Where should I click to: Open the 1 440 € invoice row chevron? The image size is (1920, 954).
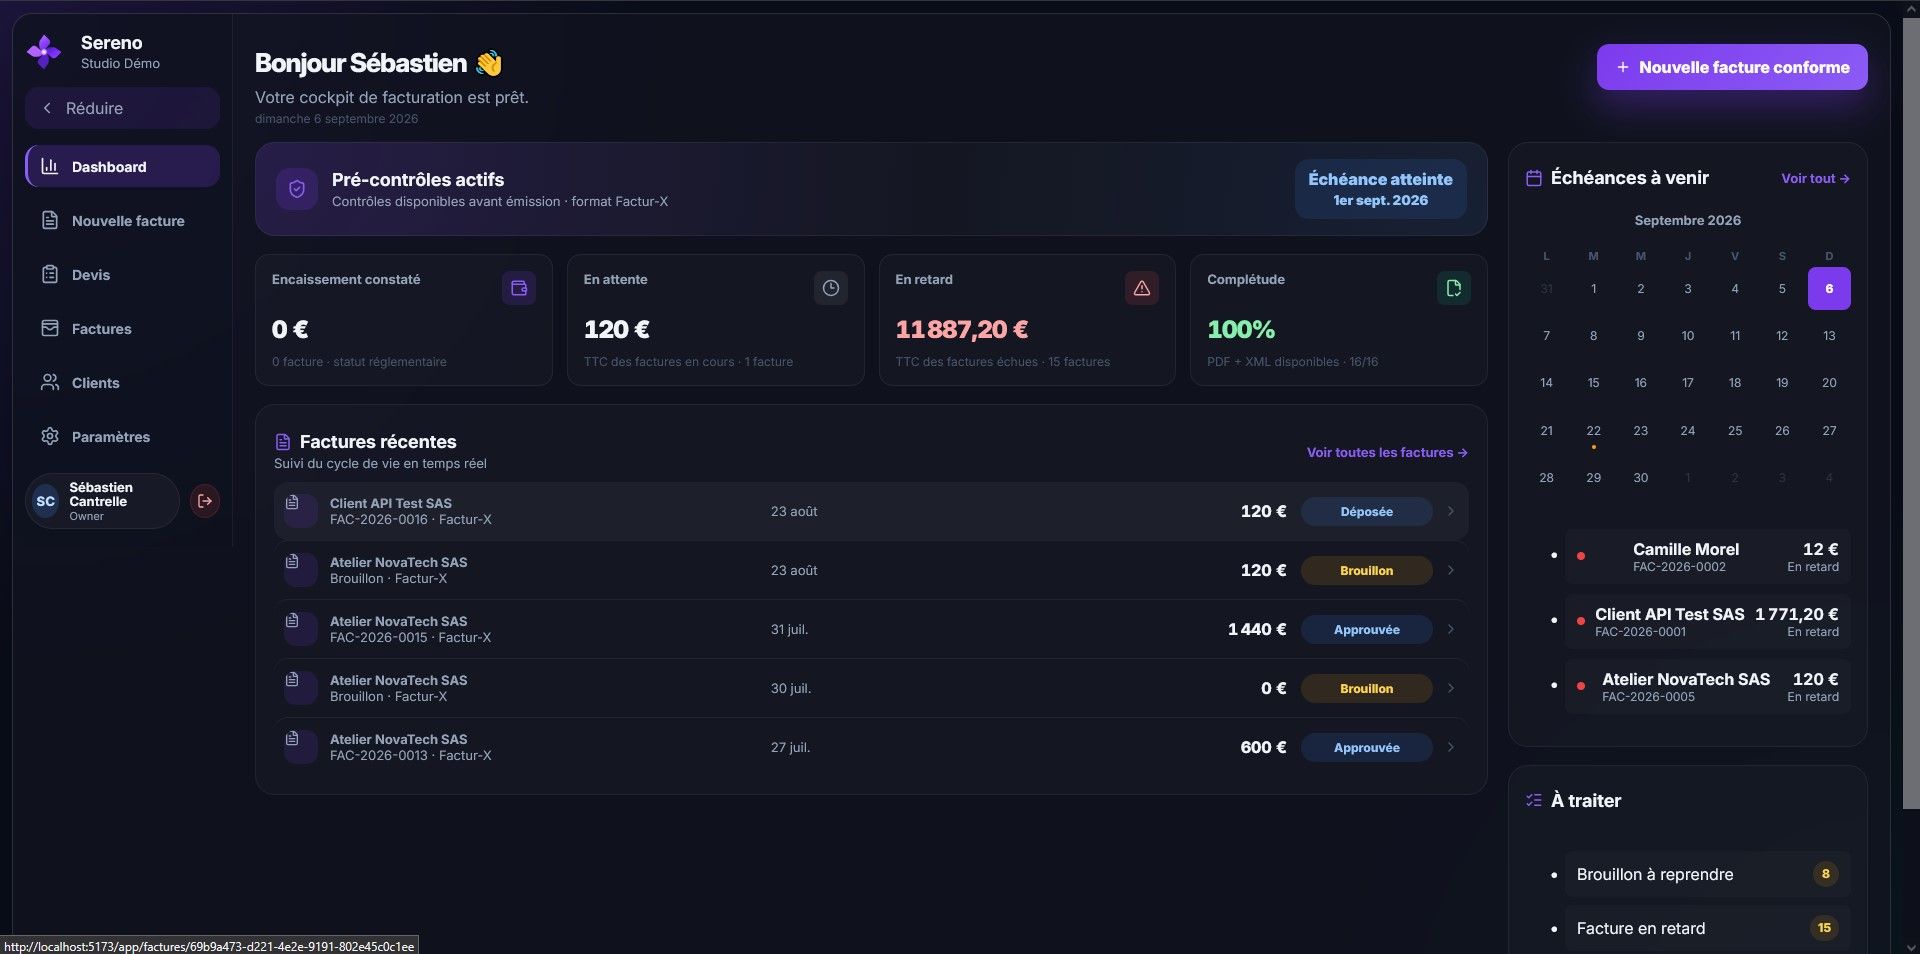(1451, 629)
